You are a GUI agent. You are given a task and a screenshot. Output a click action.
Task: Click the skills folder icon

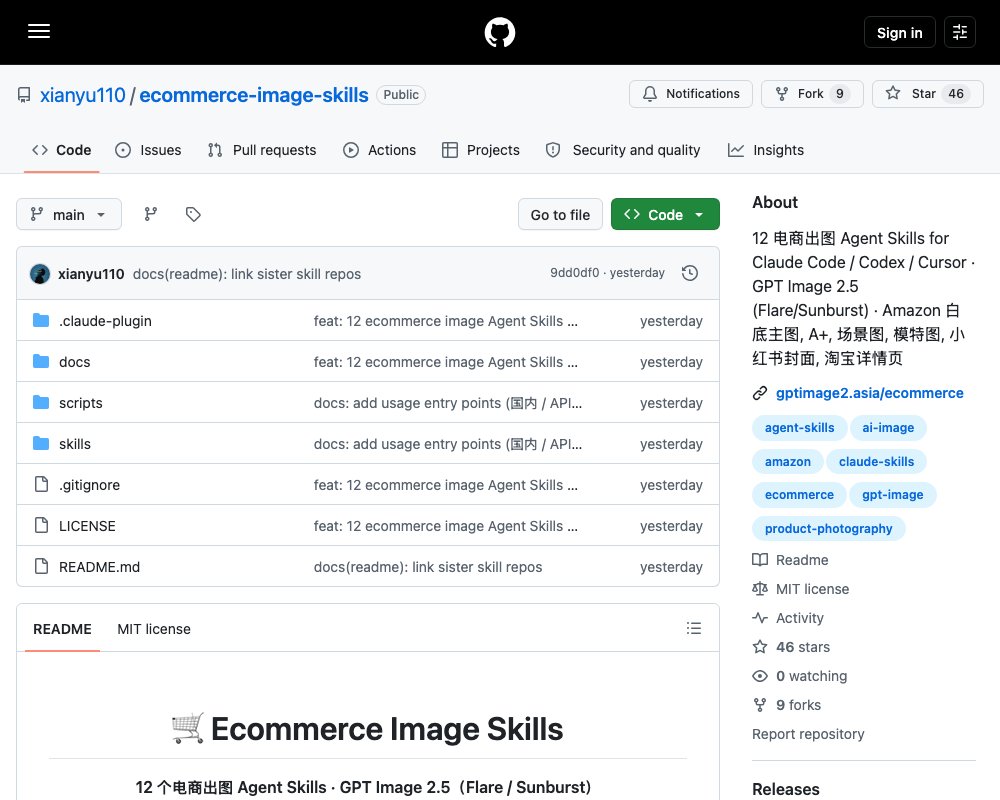click(x=41, y=443)
